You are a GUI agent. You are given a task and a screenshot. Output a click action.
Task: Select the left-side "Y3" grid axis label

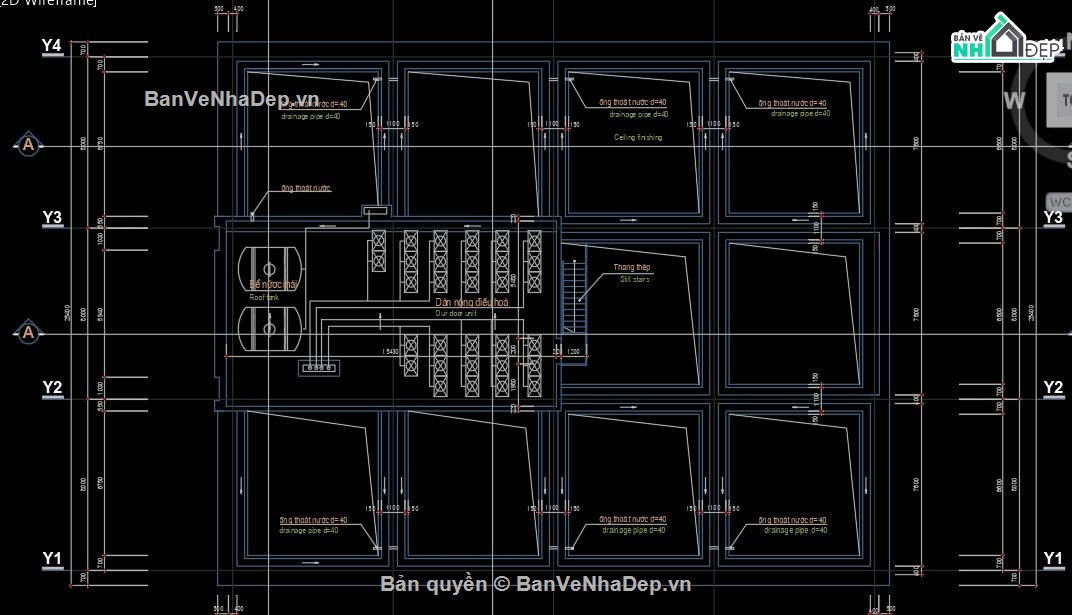click(52, 217)
